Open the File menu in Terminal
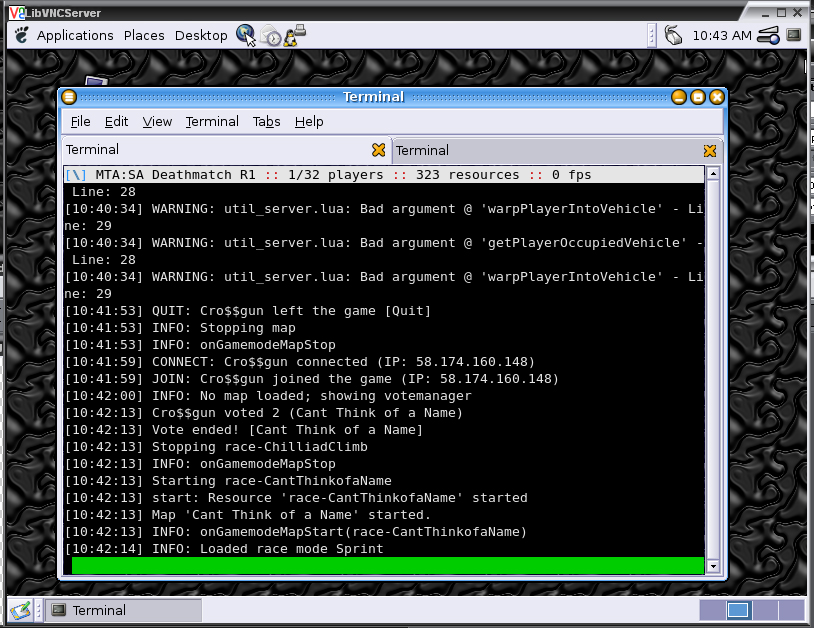 click(80, 121)
